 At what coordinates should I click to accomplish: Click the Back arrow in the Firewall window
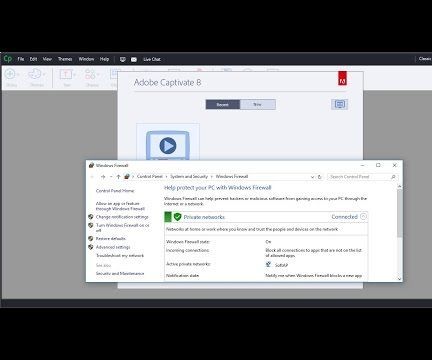tap(92, 177)
